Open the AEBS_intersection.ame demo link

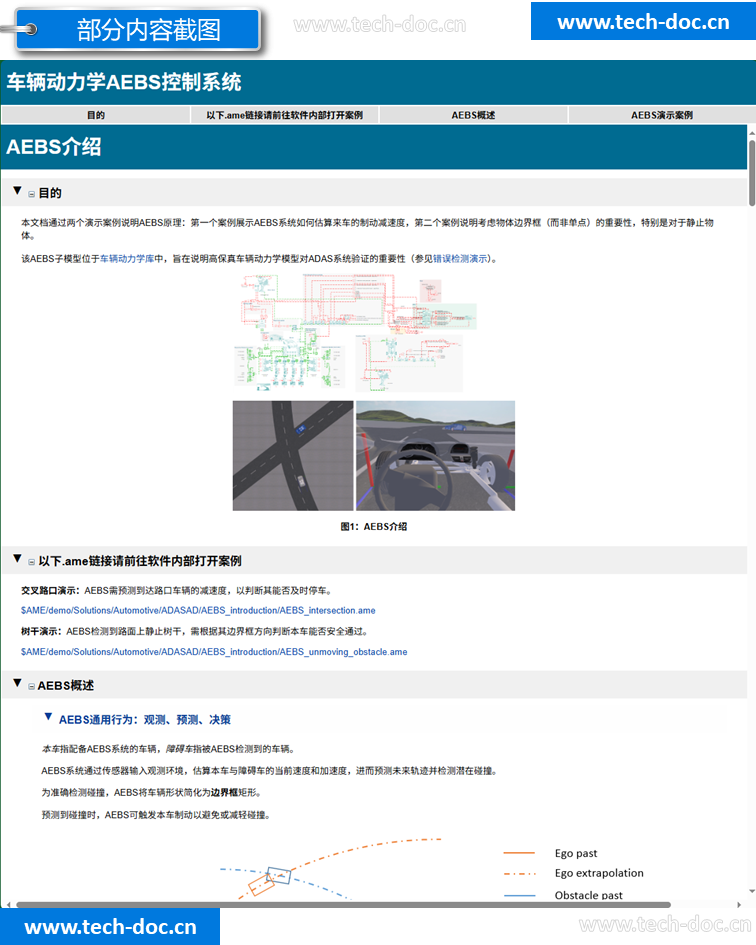pyautogui.click(x=198, y=611)
